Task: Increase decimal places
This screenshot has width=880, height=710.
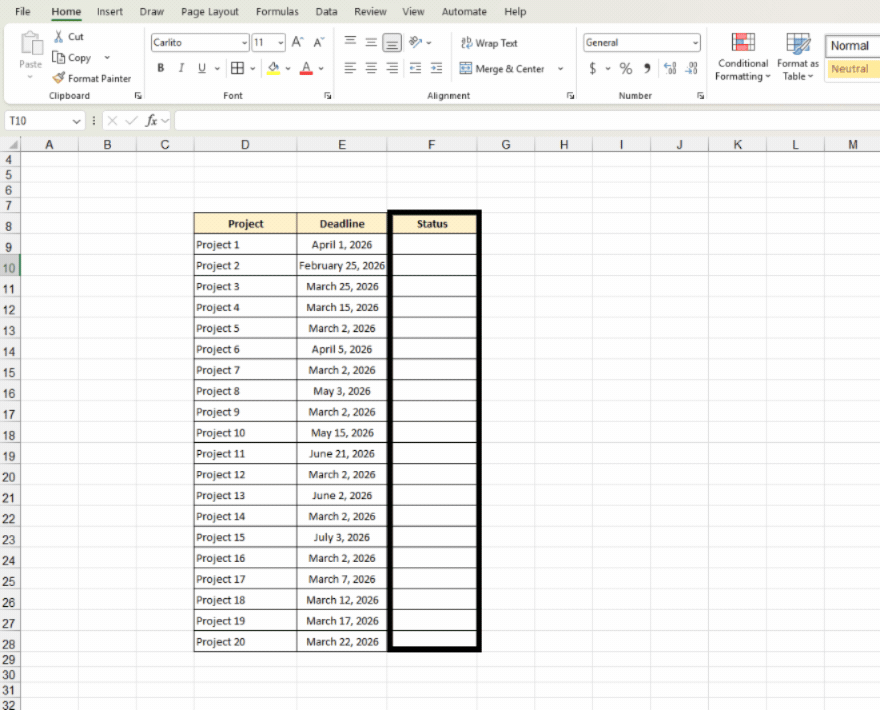Action: 670,68
